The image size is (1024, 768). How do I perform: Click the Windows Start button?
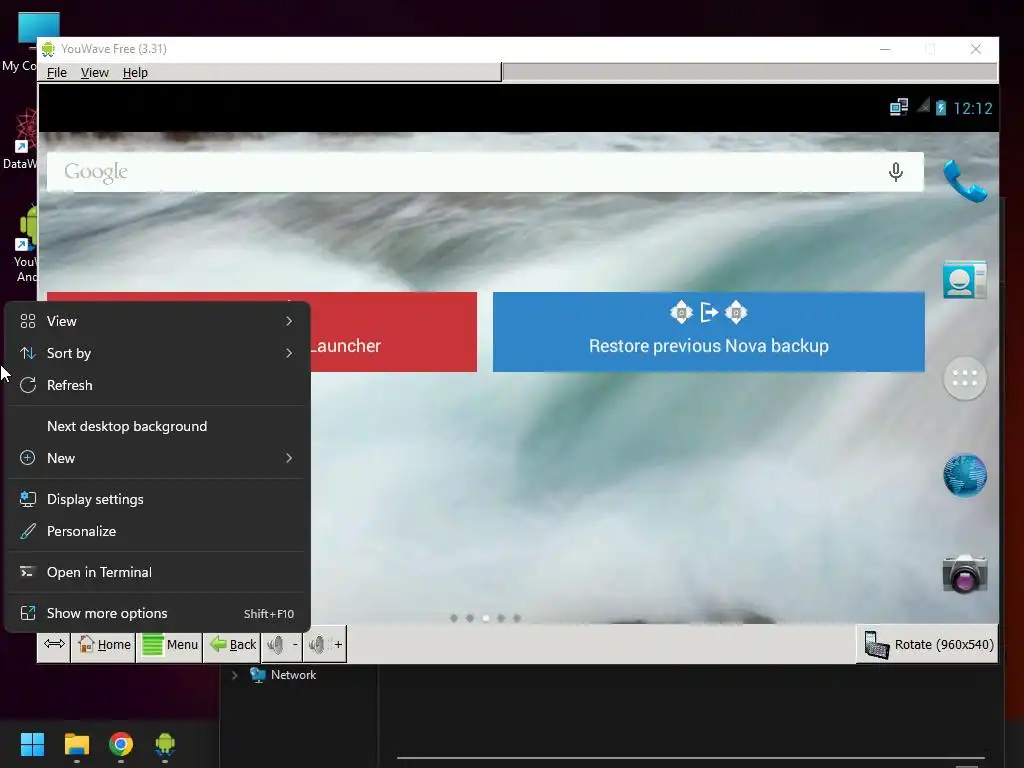tap(32, 744)
